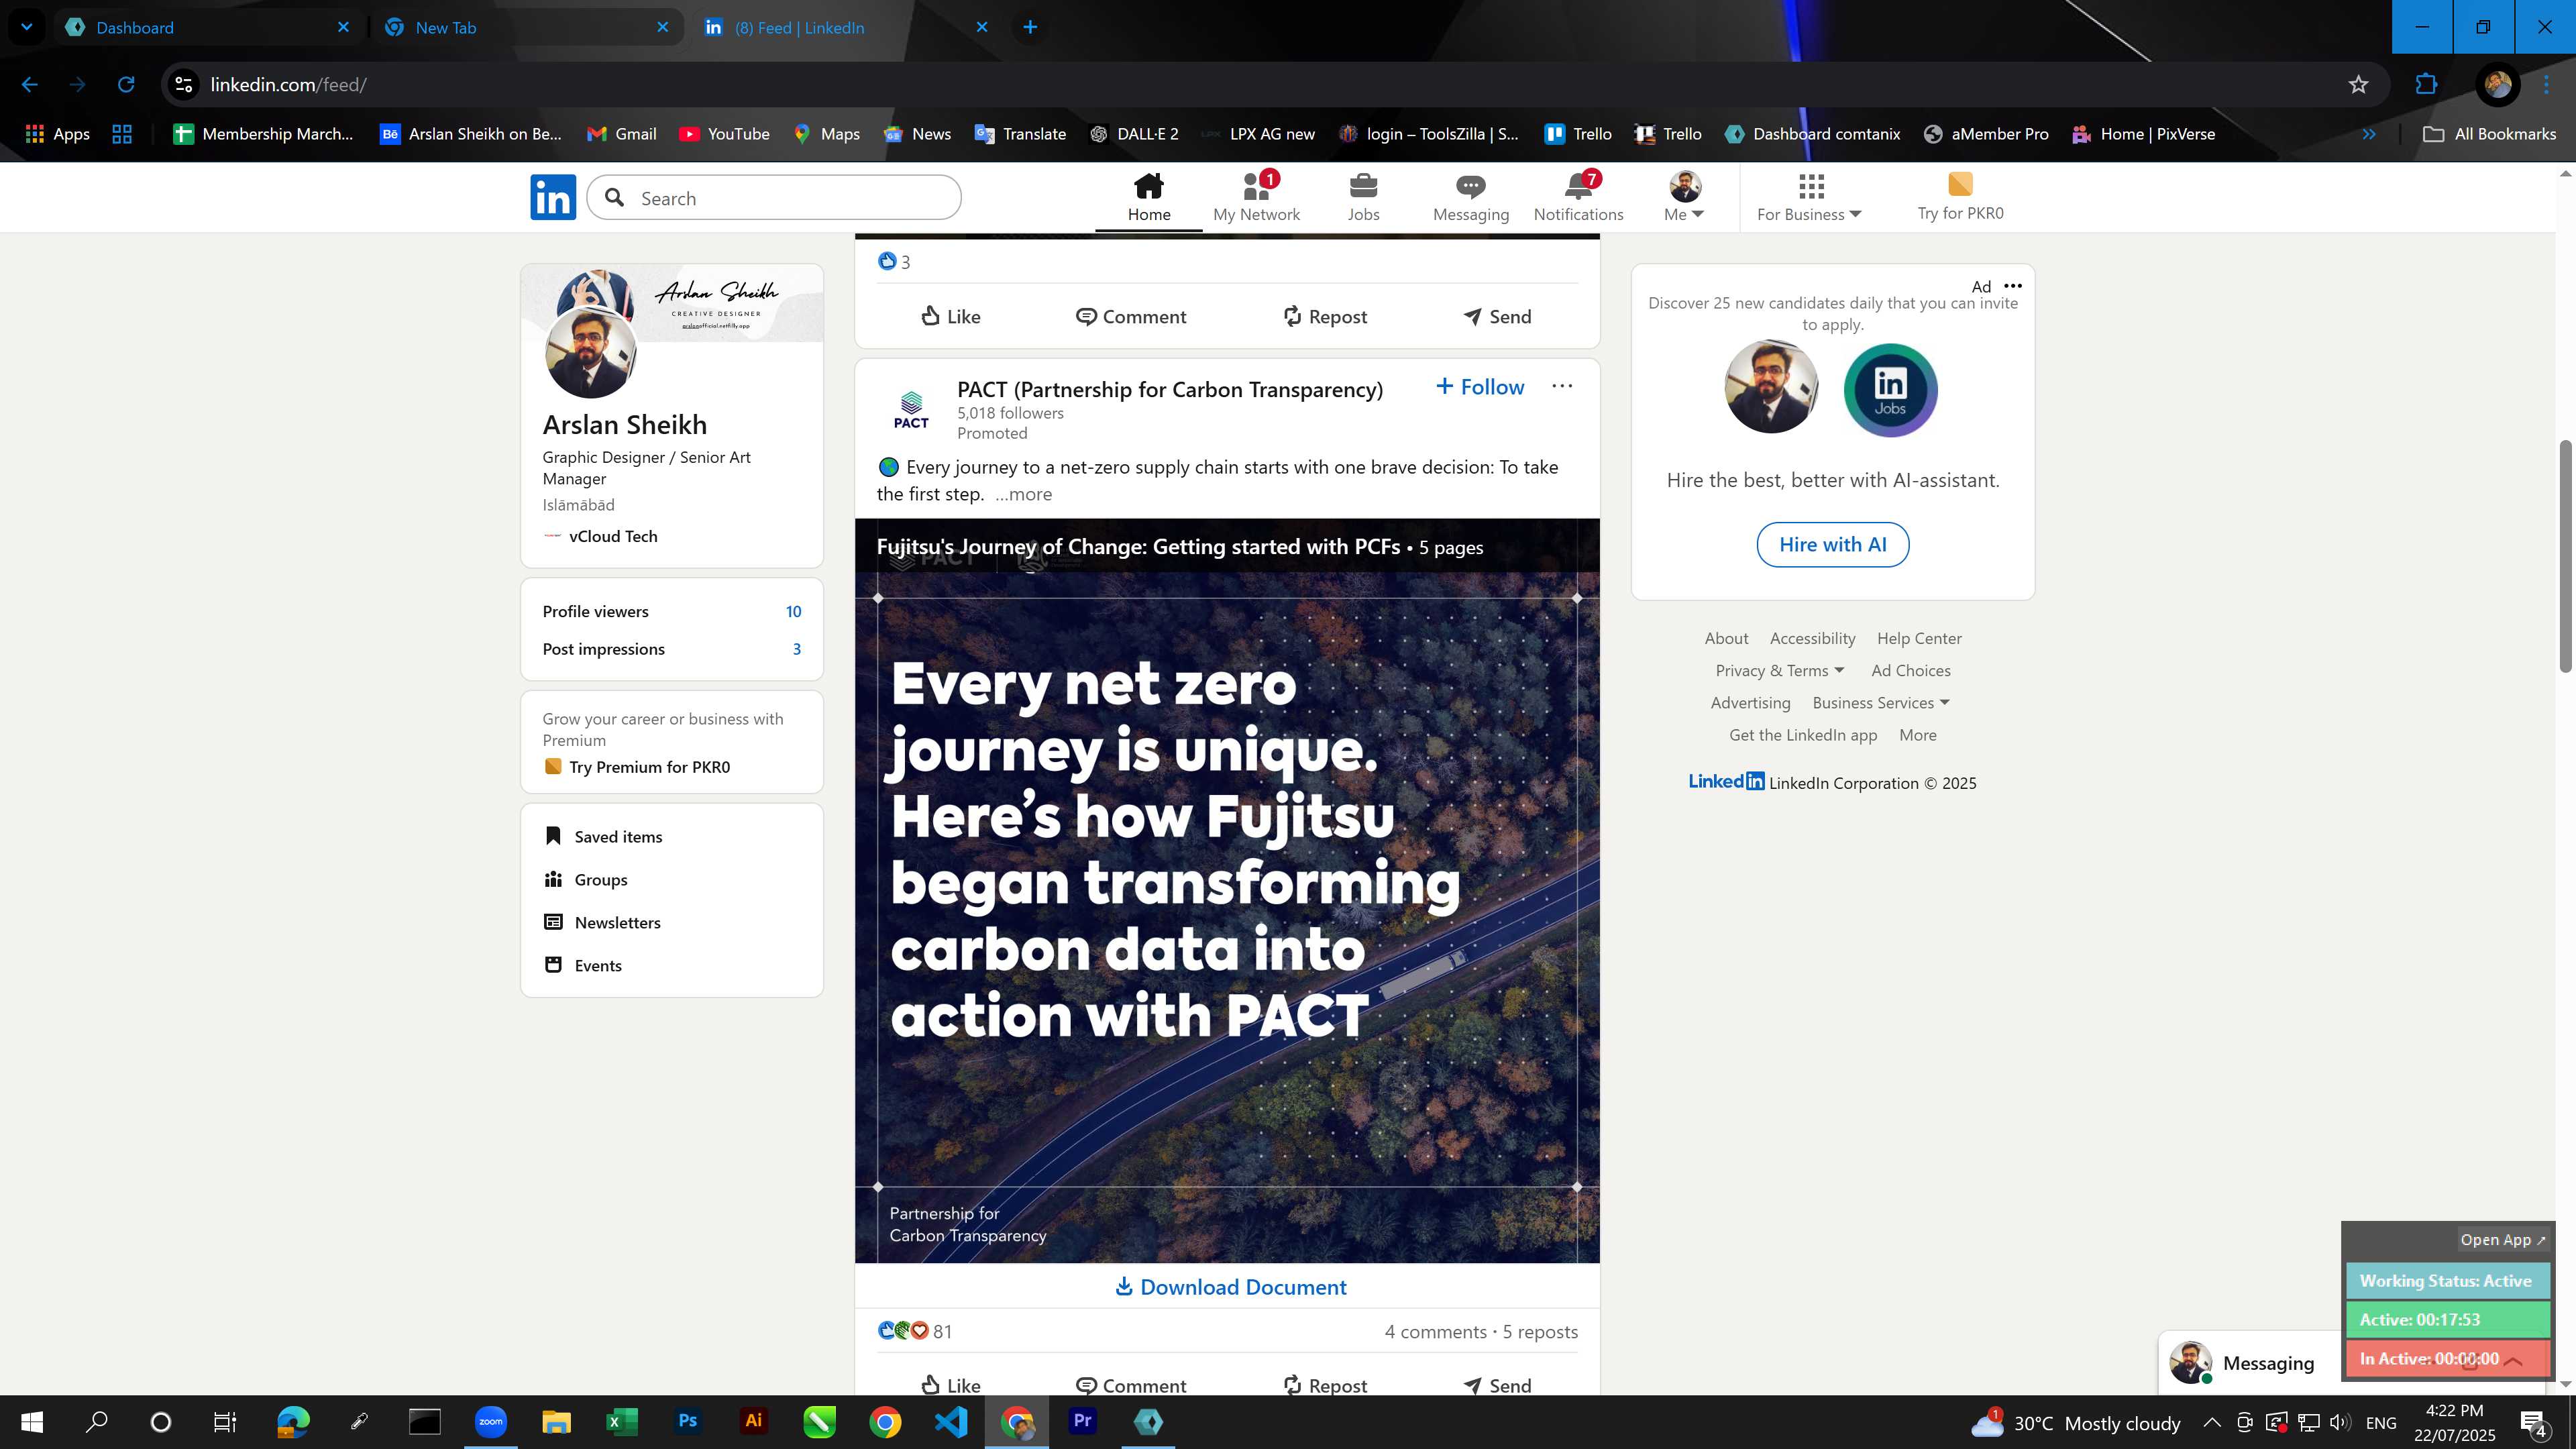Open Chrome extensions puzzle icon
The image size is (2576, 1449).
point(2426,84)
